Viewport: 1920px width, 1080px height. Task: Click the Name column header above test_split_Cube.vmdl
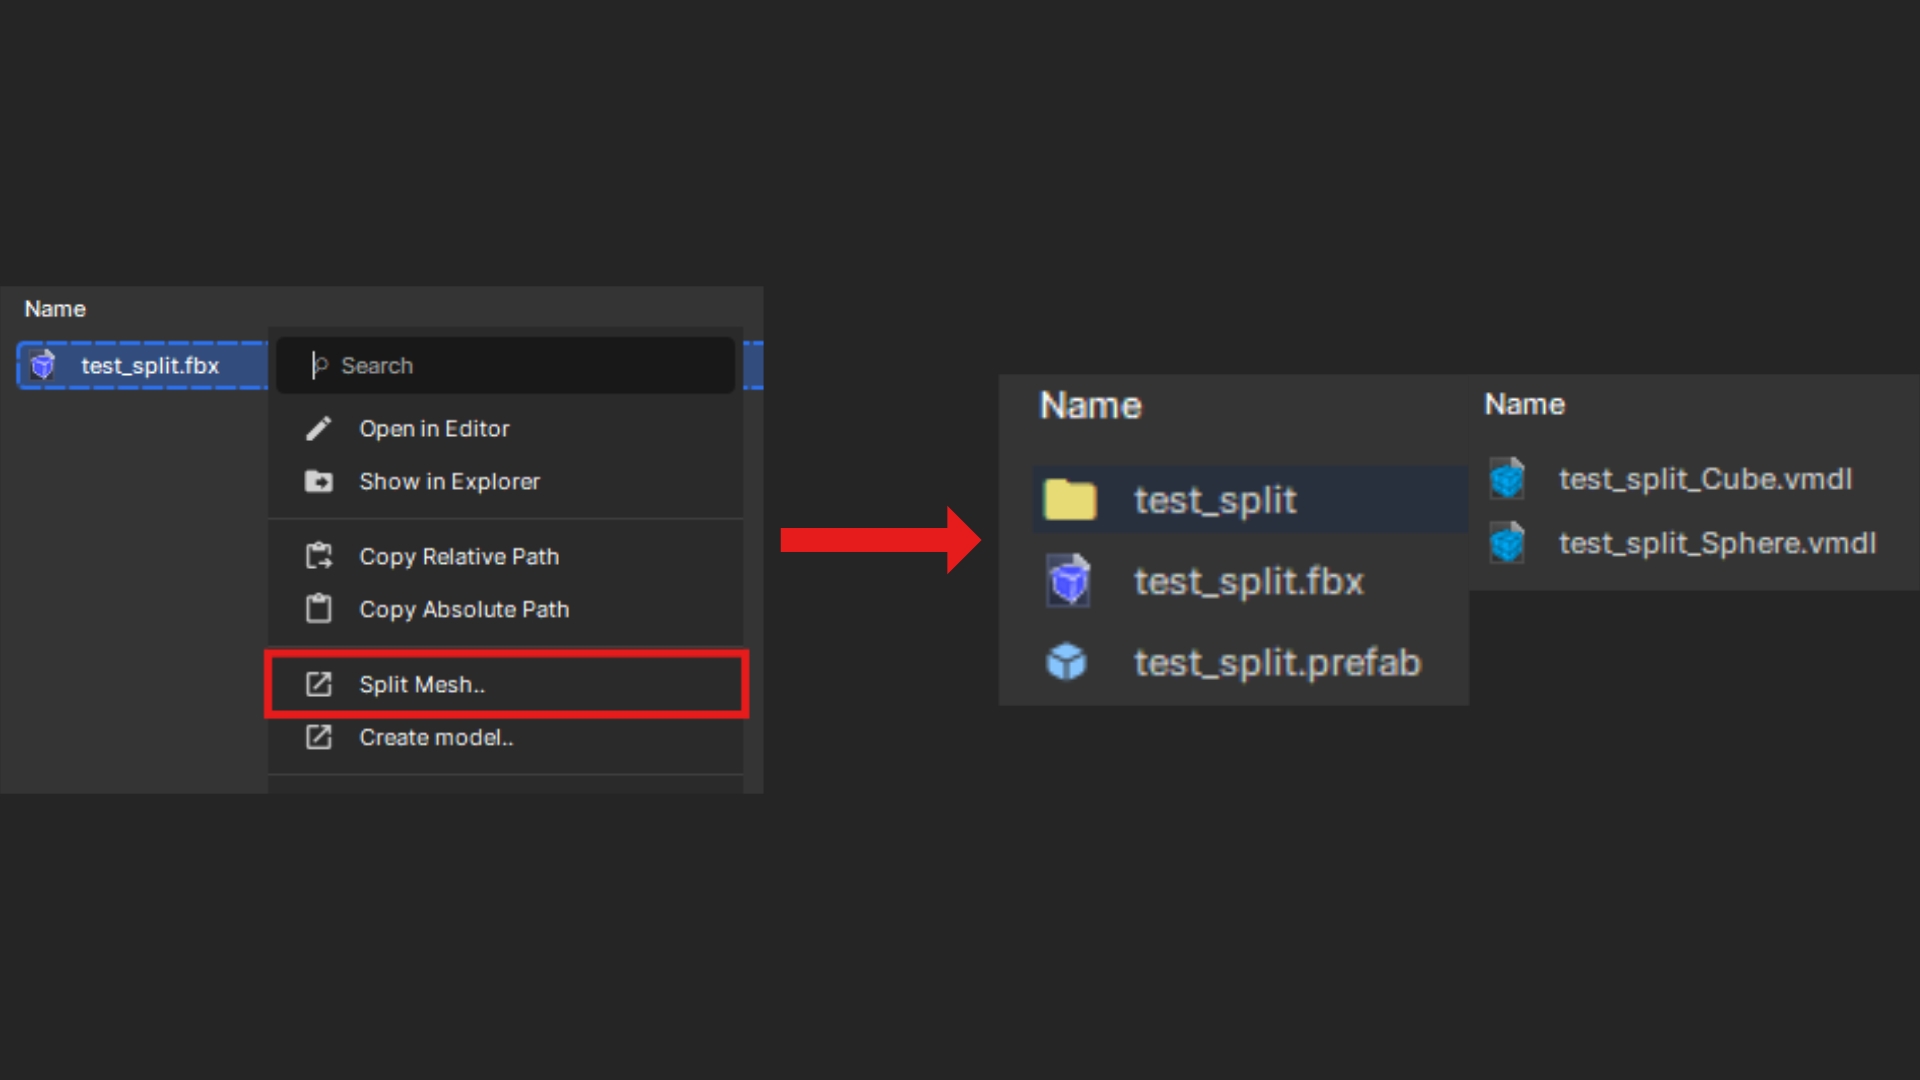point(1524,404)
